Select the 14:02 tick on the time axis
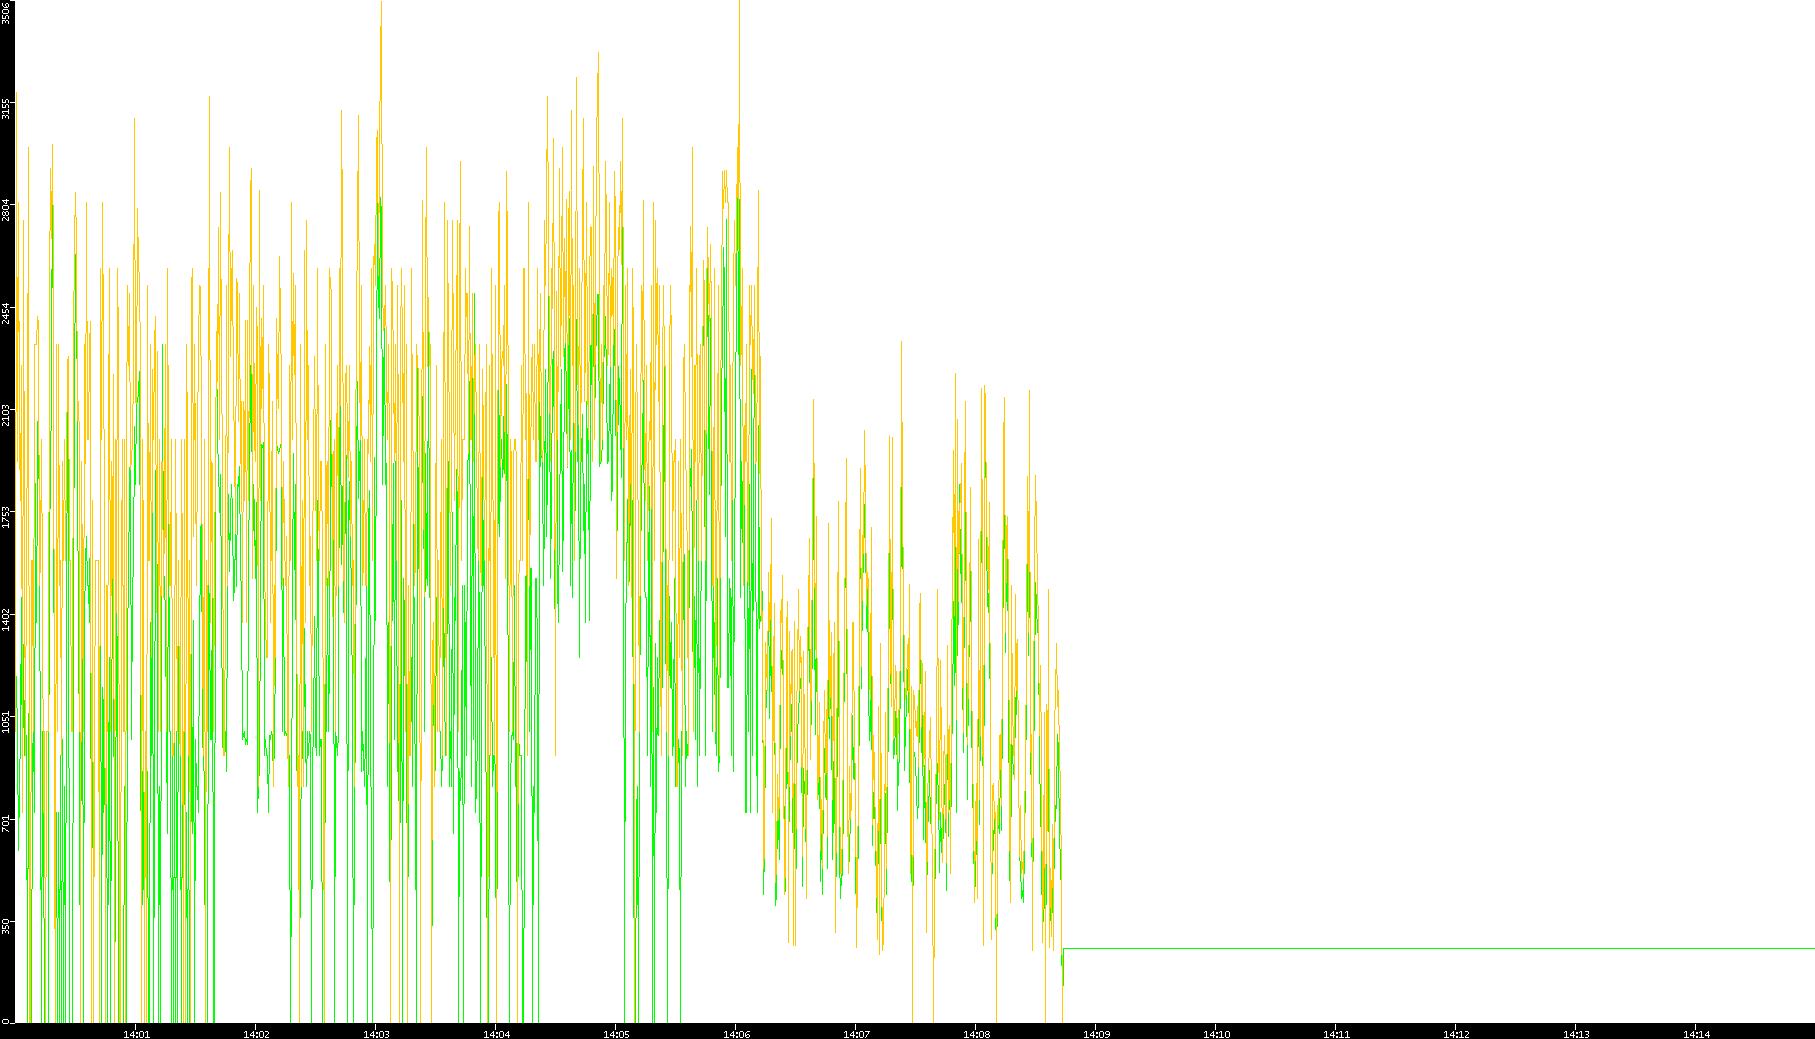 pos(256,1033)
